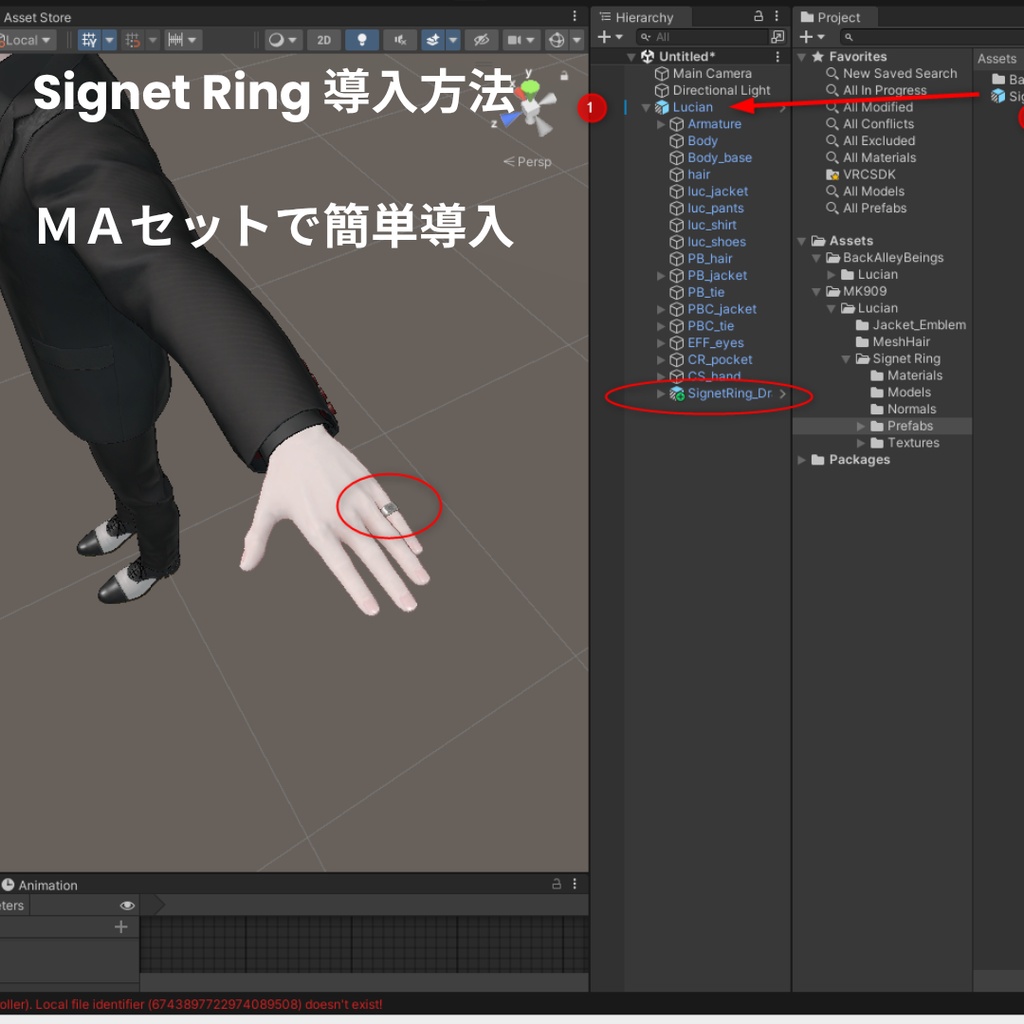Click the Project create plus button
This screenshot has width=1024, height=1024.
tap(807, 37)
